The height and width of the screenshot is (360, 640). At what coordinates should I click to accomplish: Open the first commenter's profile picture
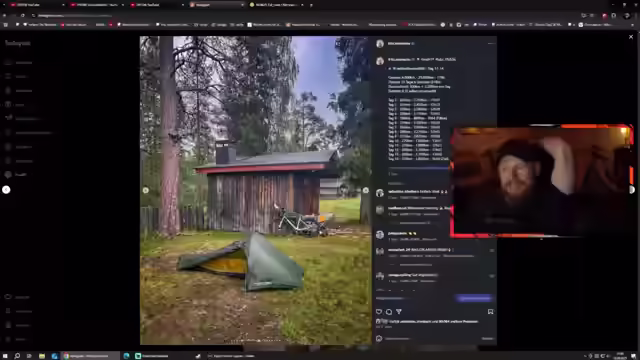coord(380,193)
